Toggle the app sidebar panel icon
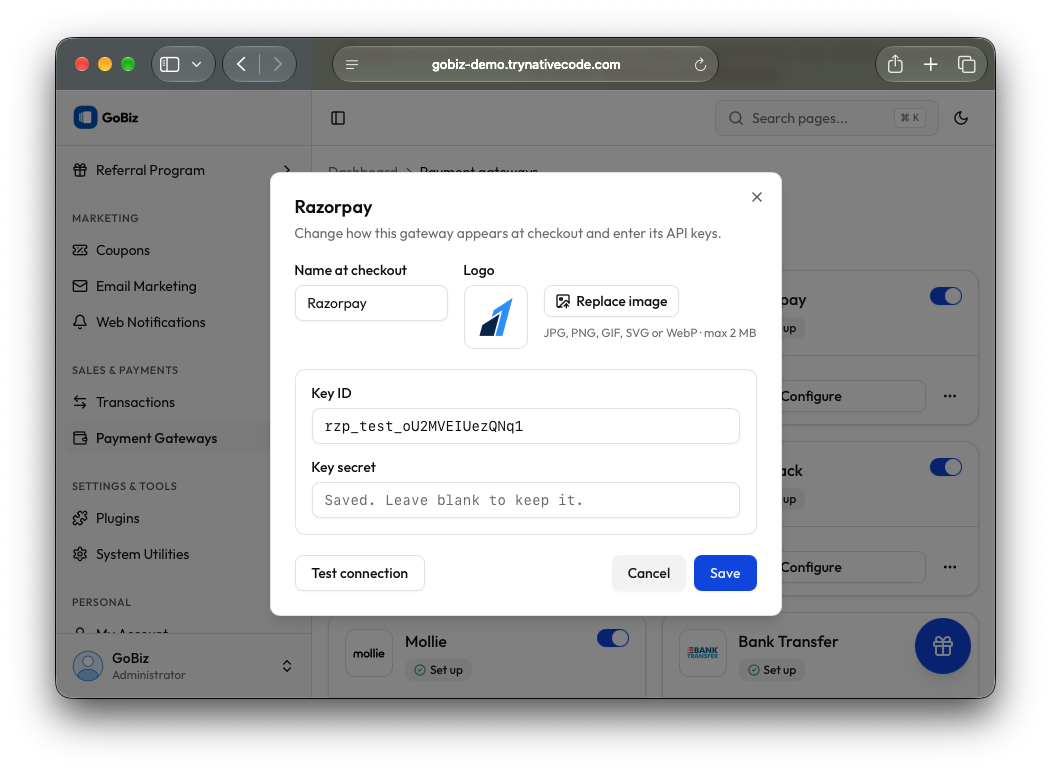1051x772 pixels. click(x=338, y=118)
